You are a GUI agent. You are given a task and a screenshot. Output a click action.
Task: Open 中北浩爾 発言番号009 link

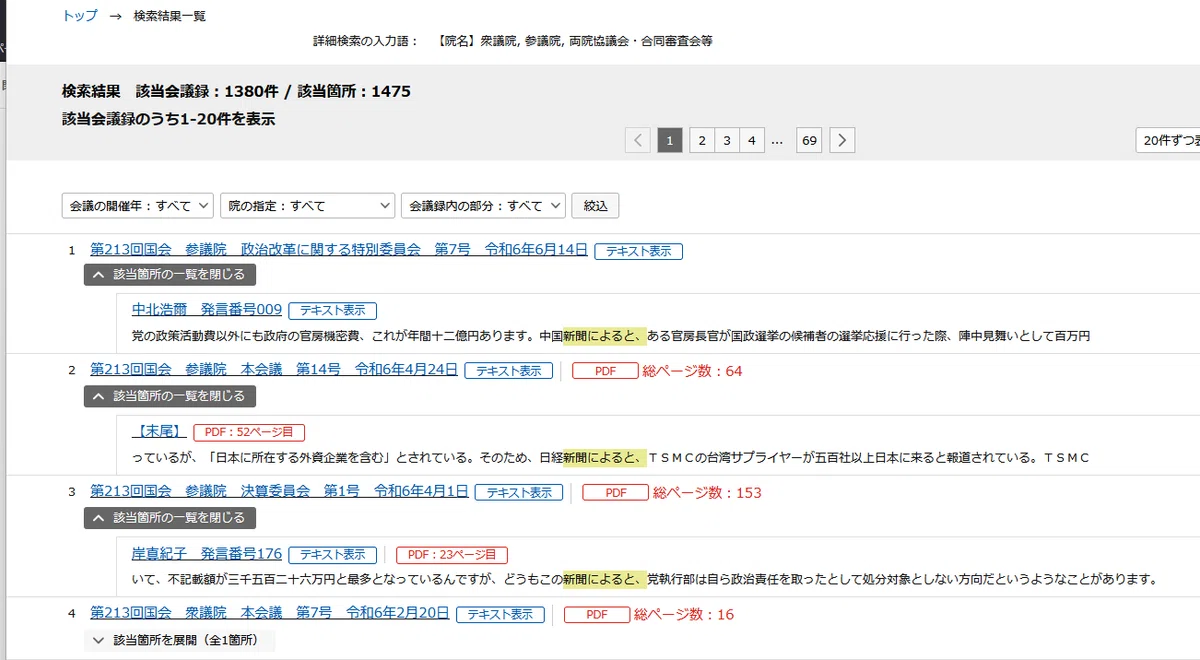(x=207, y=310)
